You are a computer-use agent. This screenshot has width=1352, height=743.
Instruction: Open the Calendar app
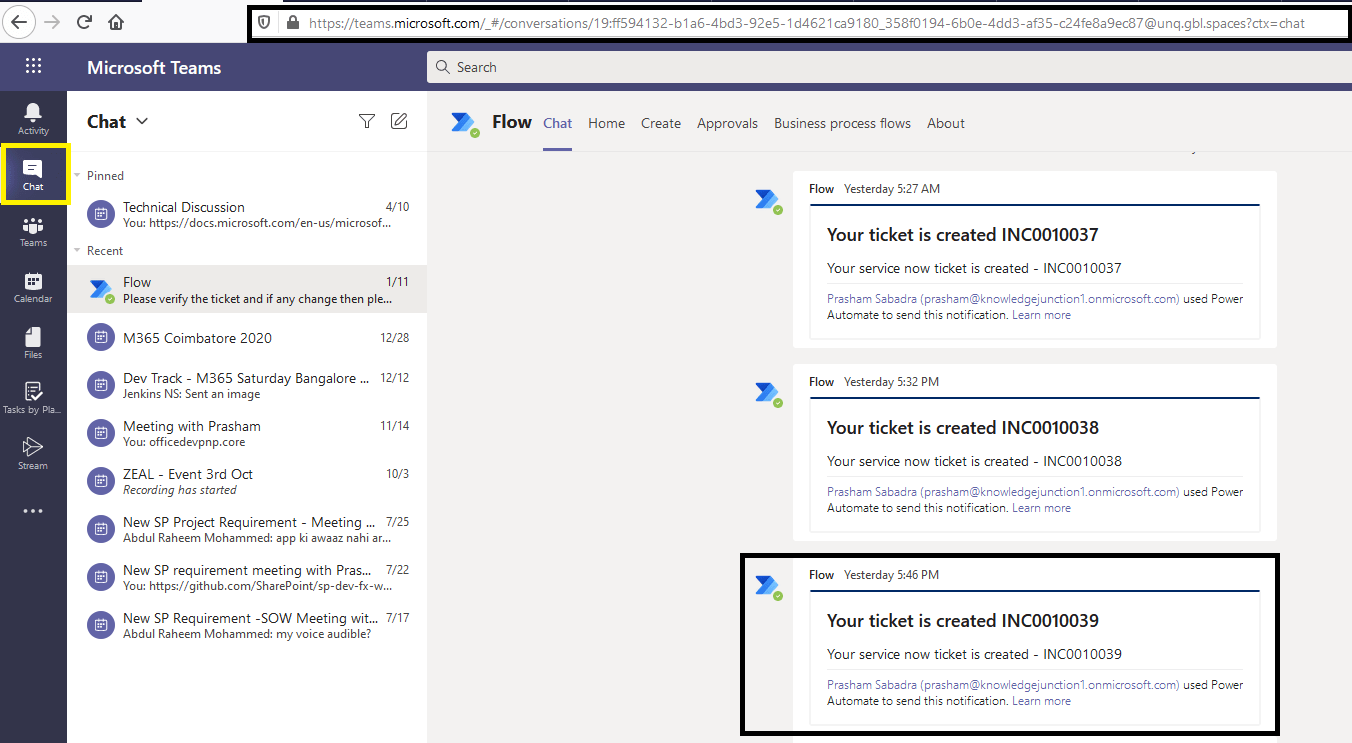click(33, 287)
